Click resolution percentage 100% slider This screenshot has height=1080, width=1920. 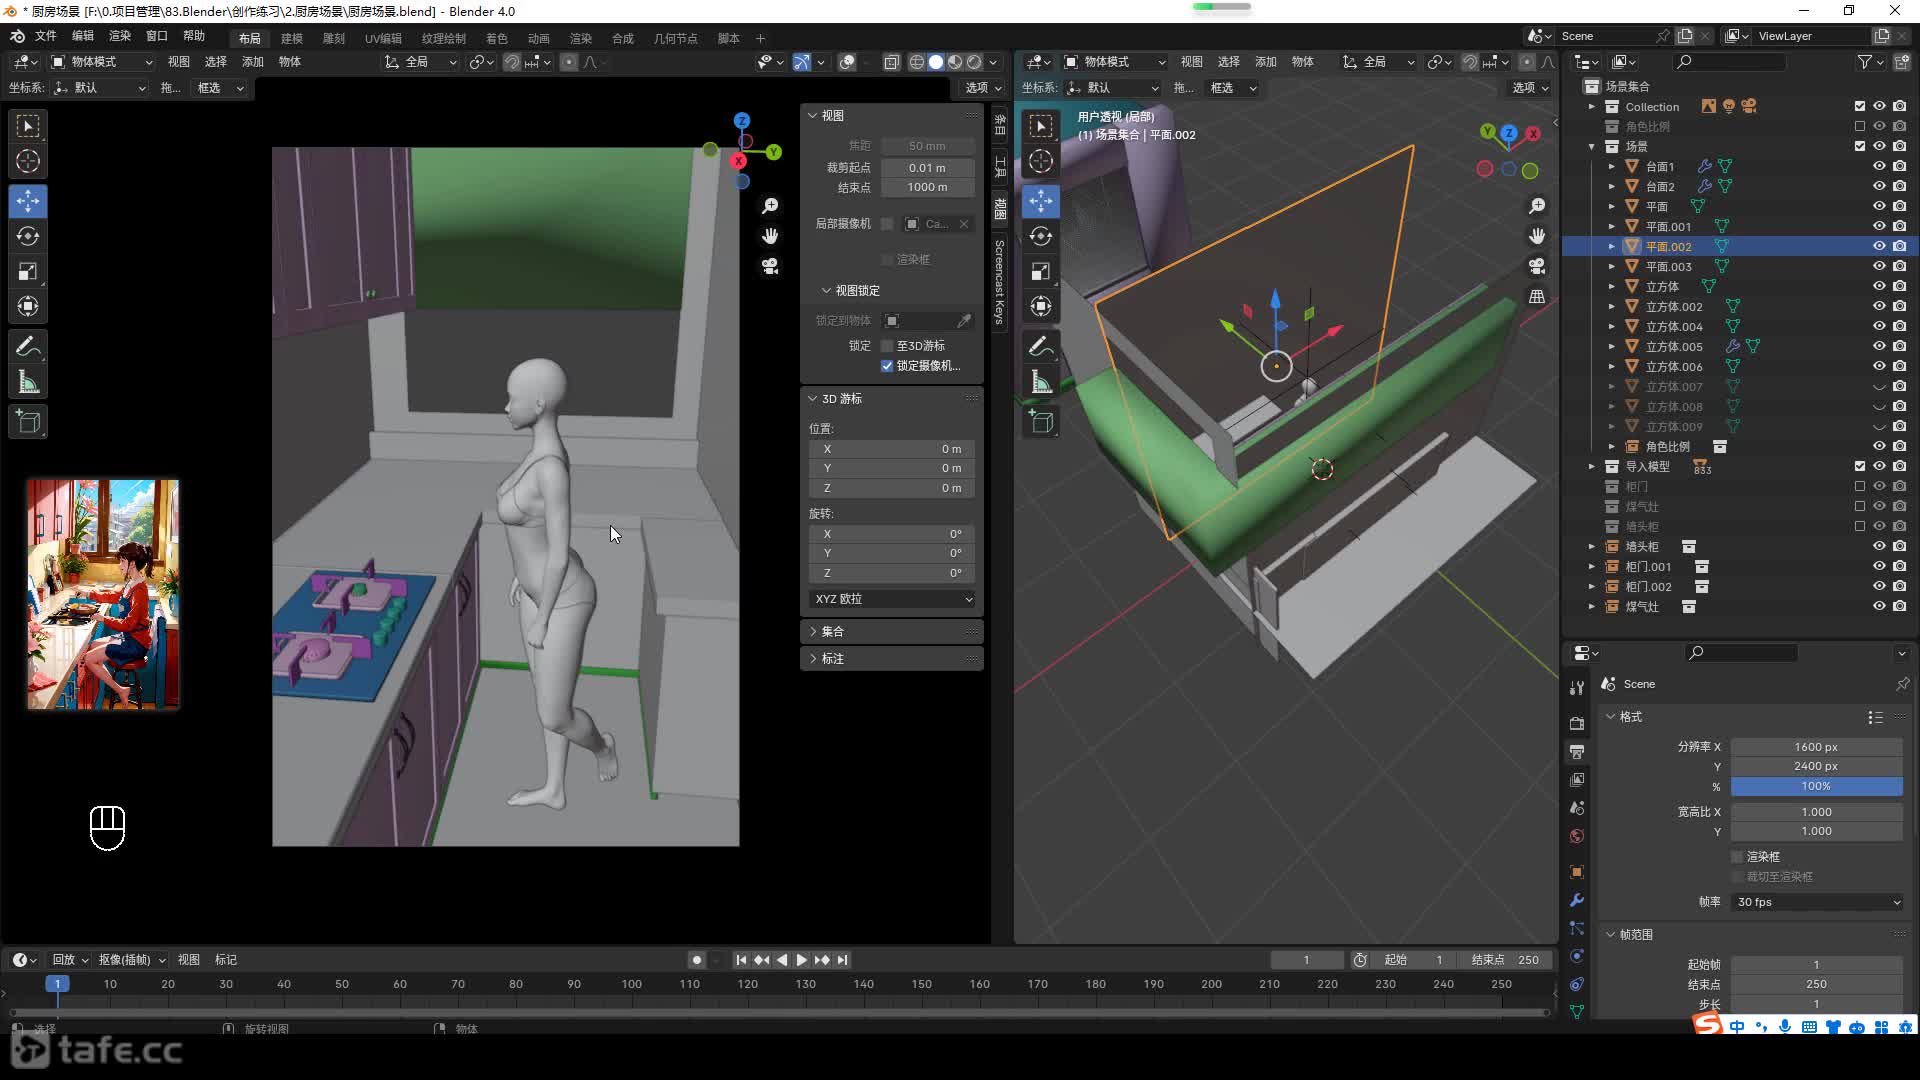pos(1817,787)
